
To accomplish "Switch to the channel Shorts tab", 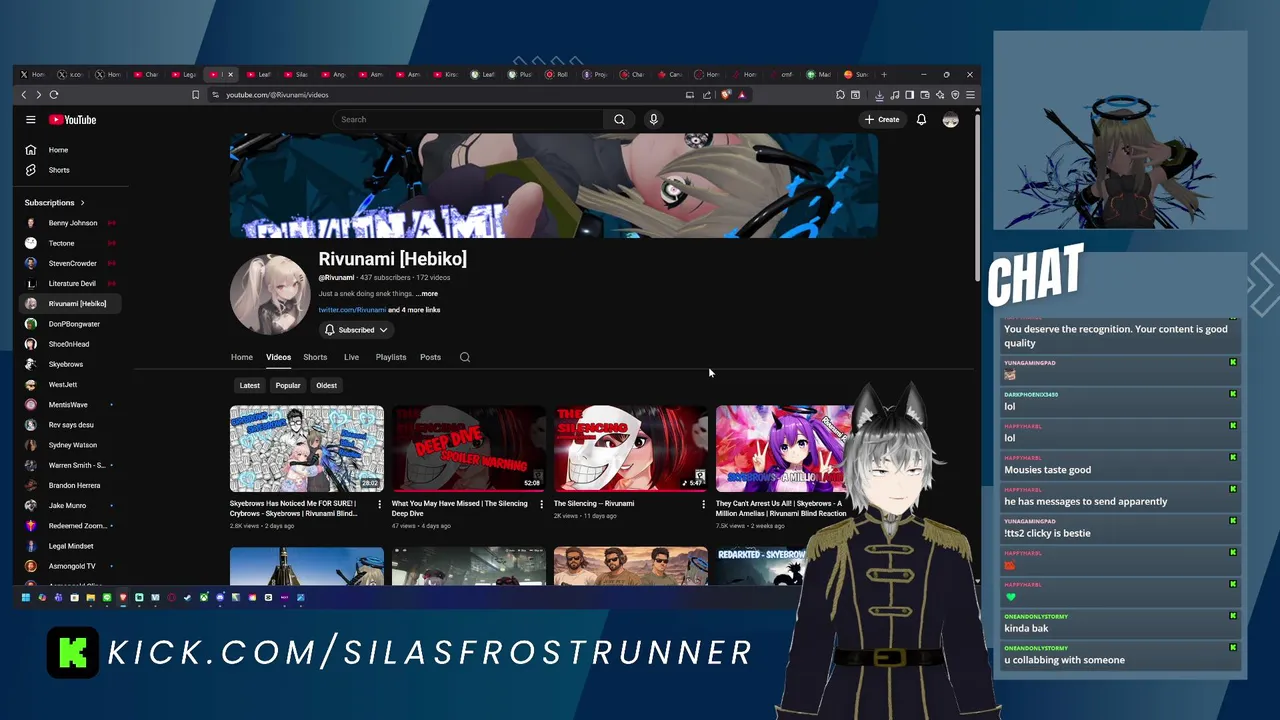I will click(x=315, y=357).
